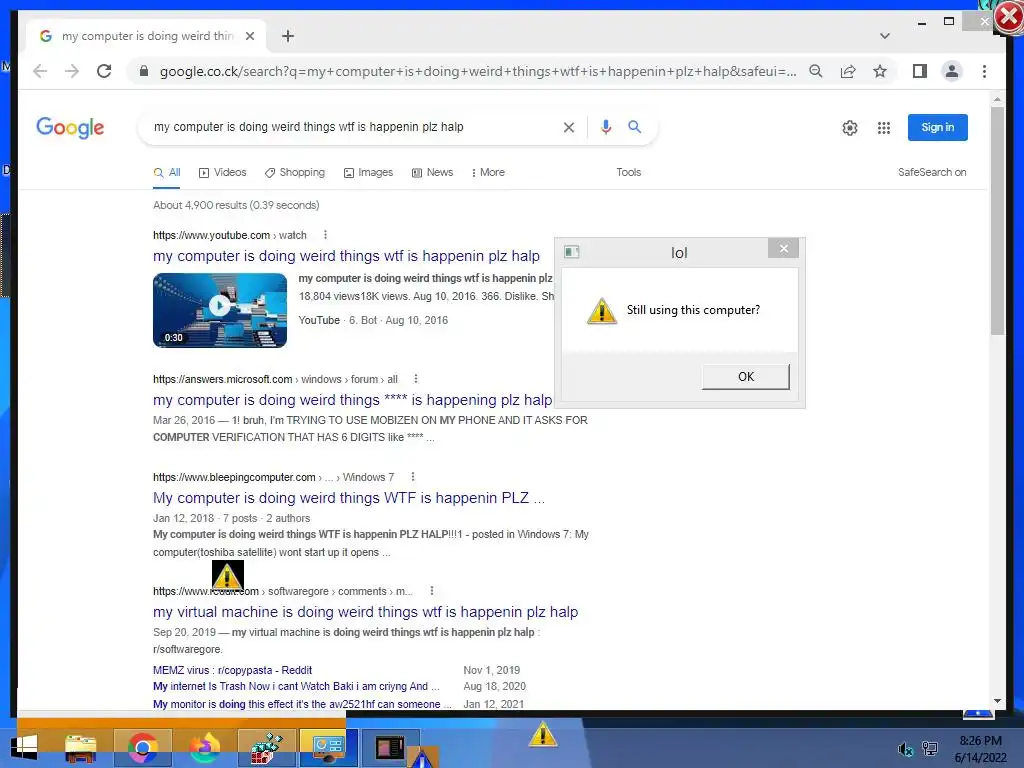
Task: Toggle the Chrome side panel
Action: (920, 71)
